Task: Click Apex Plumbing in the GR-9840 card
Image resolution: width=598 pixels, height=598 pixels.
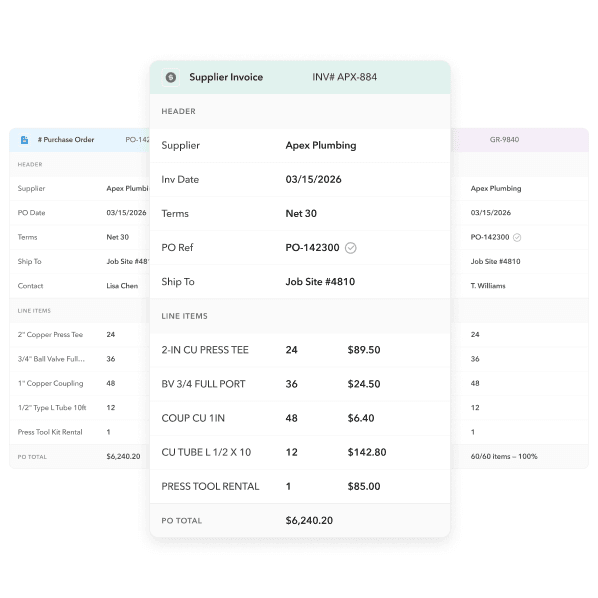Action: [x=496, y=188]
